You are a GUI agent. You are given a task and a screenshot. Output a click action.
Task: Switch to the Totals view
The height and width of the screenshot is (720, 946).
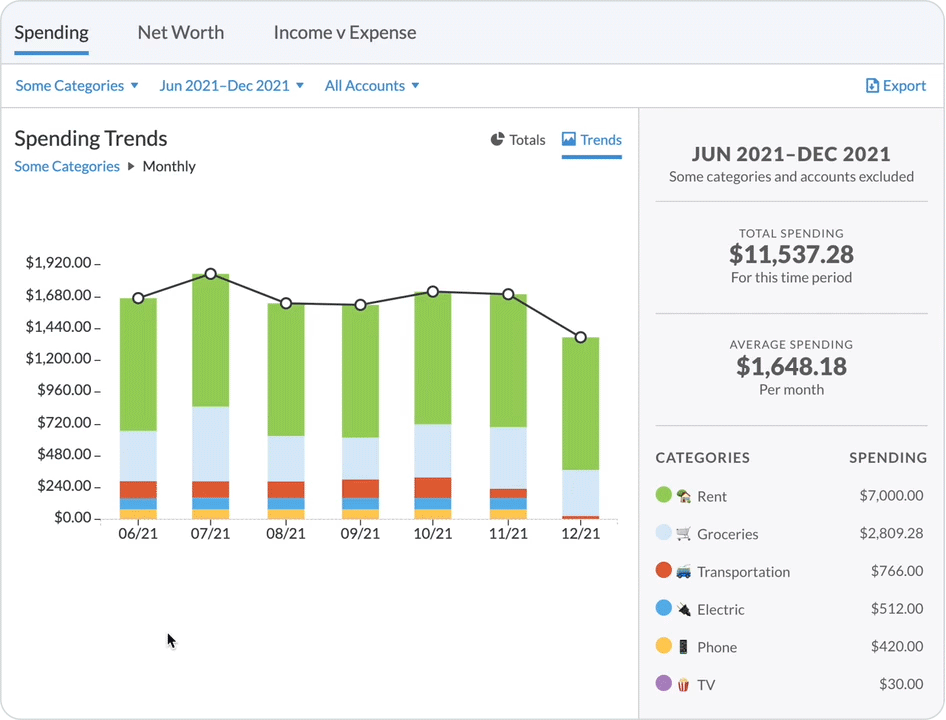point(518,140)
